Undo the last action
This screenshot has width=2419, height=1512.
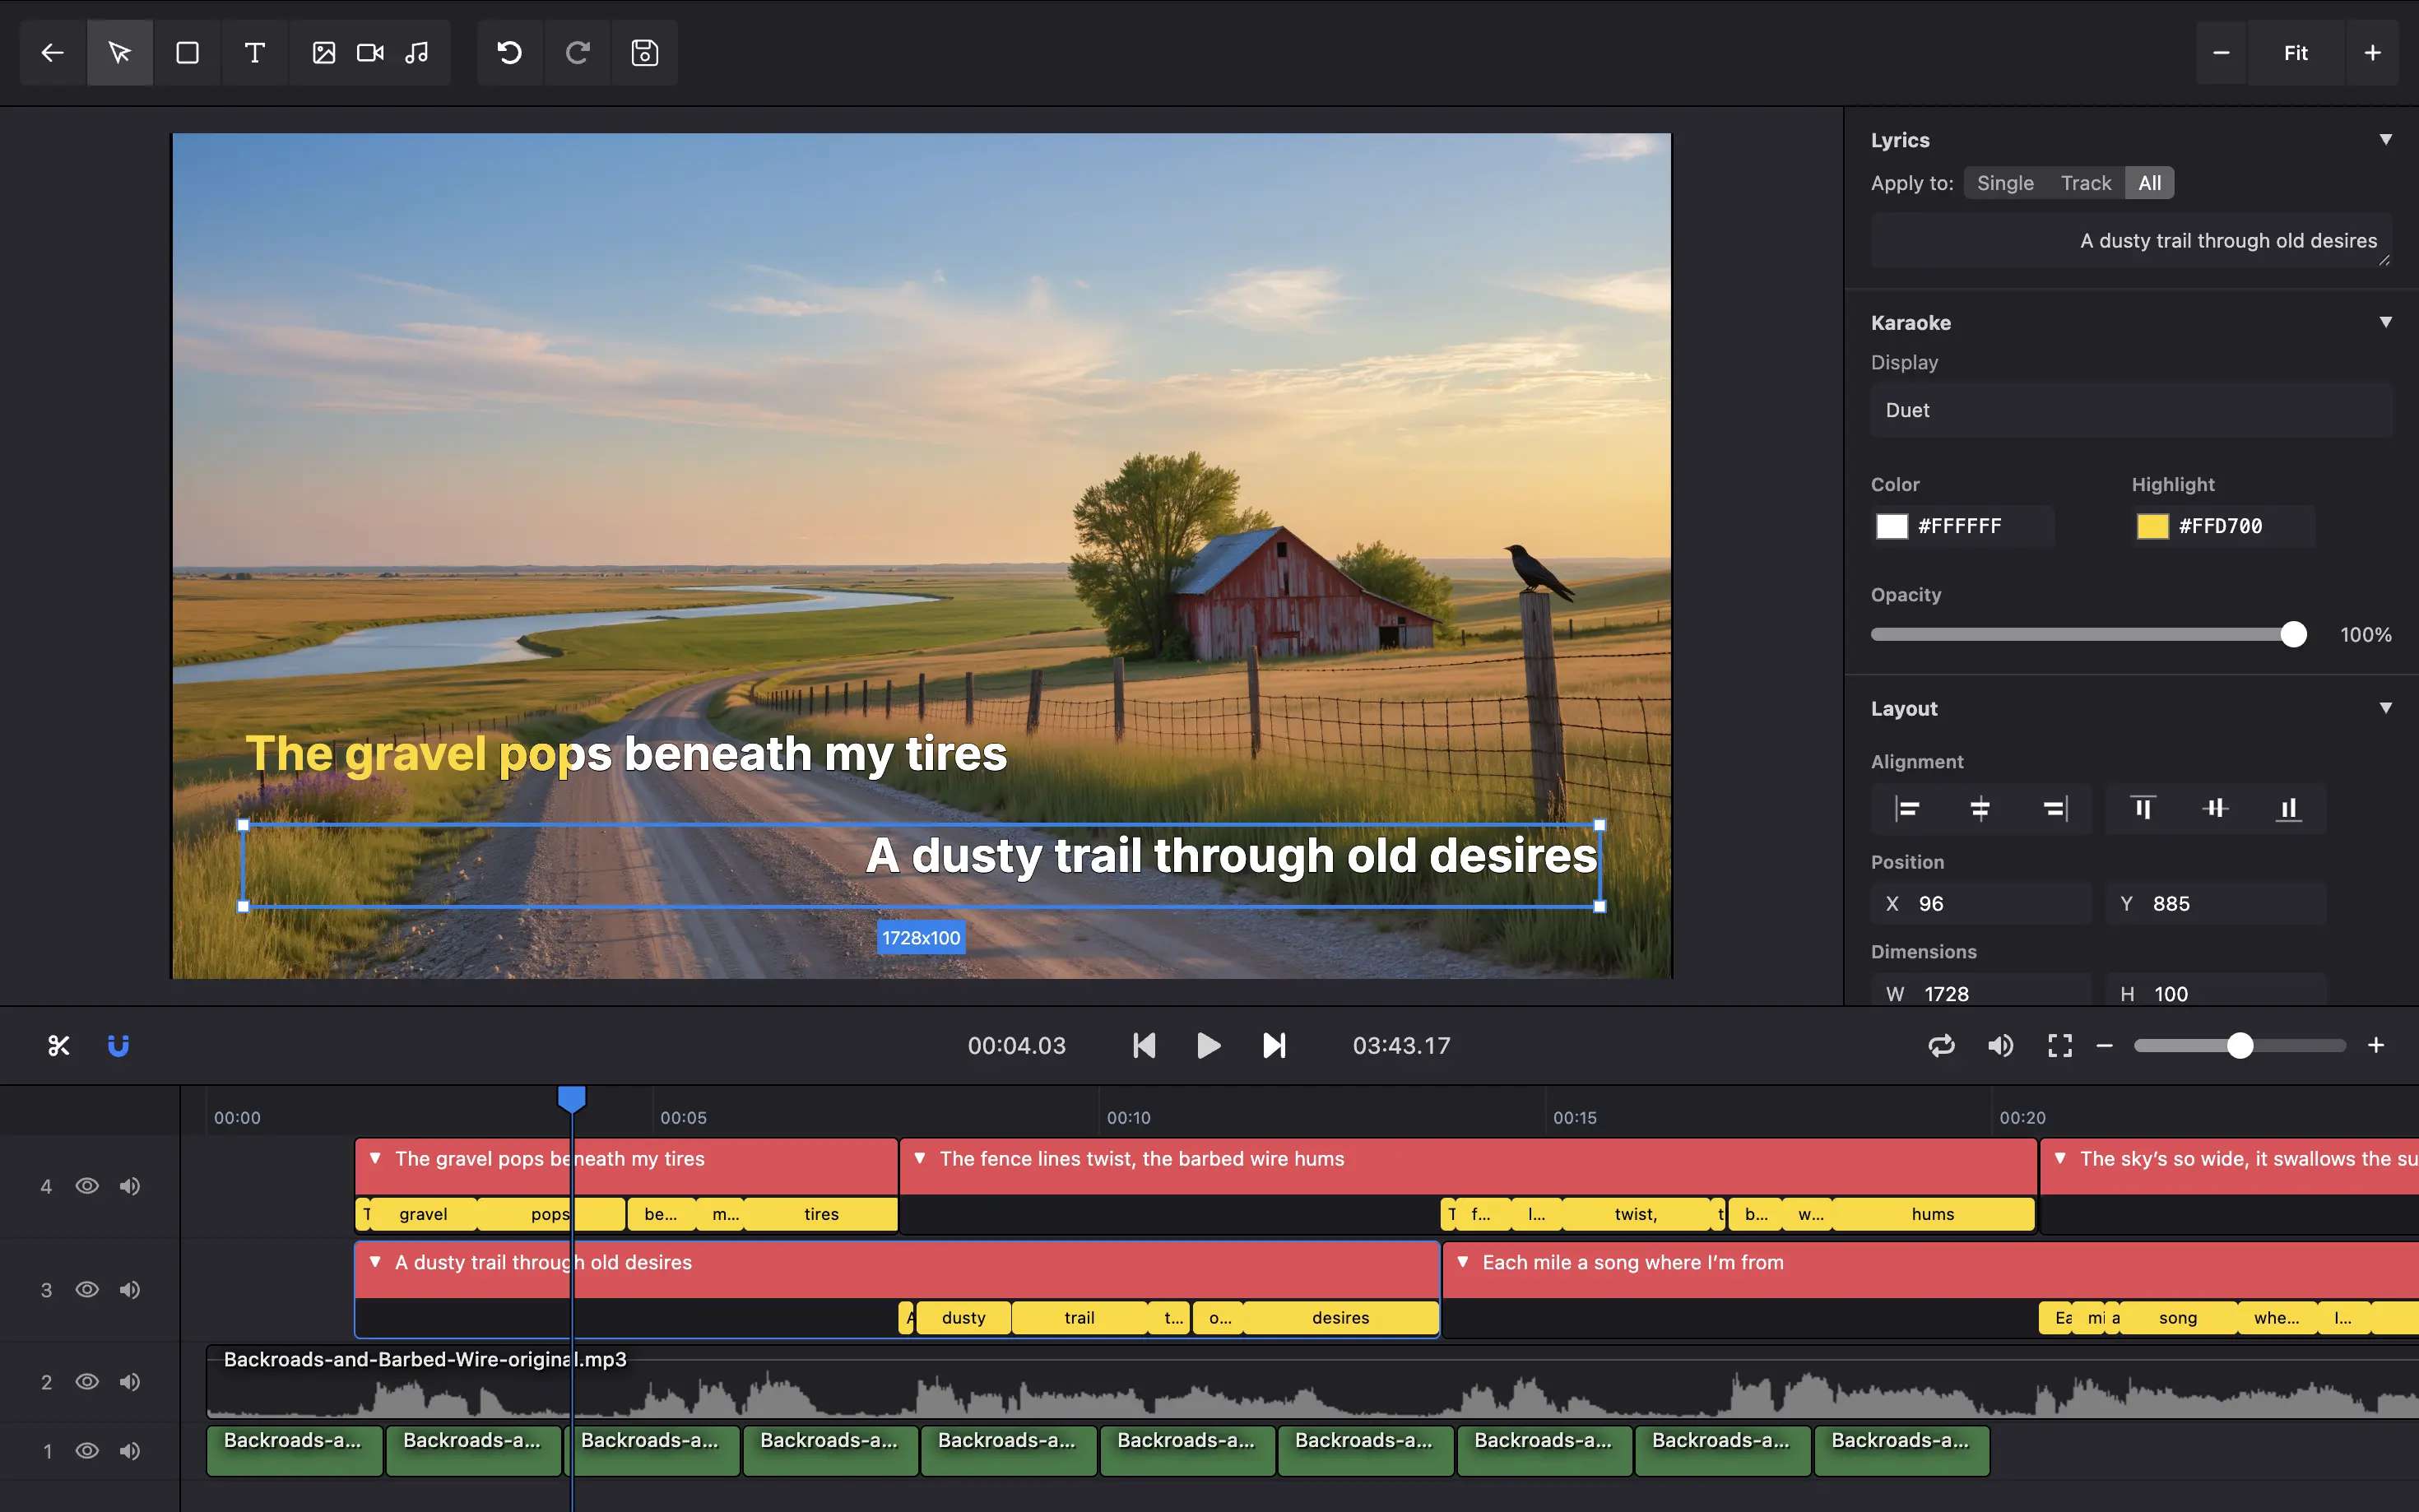[510, 52]
